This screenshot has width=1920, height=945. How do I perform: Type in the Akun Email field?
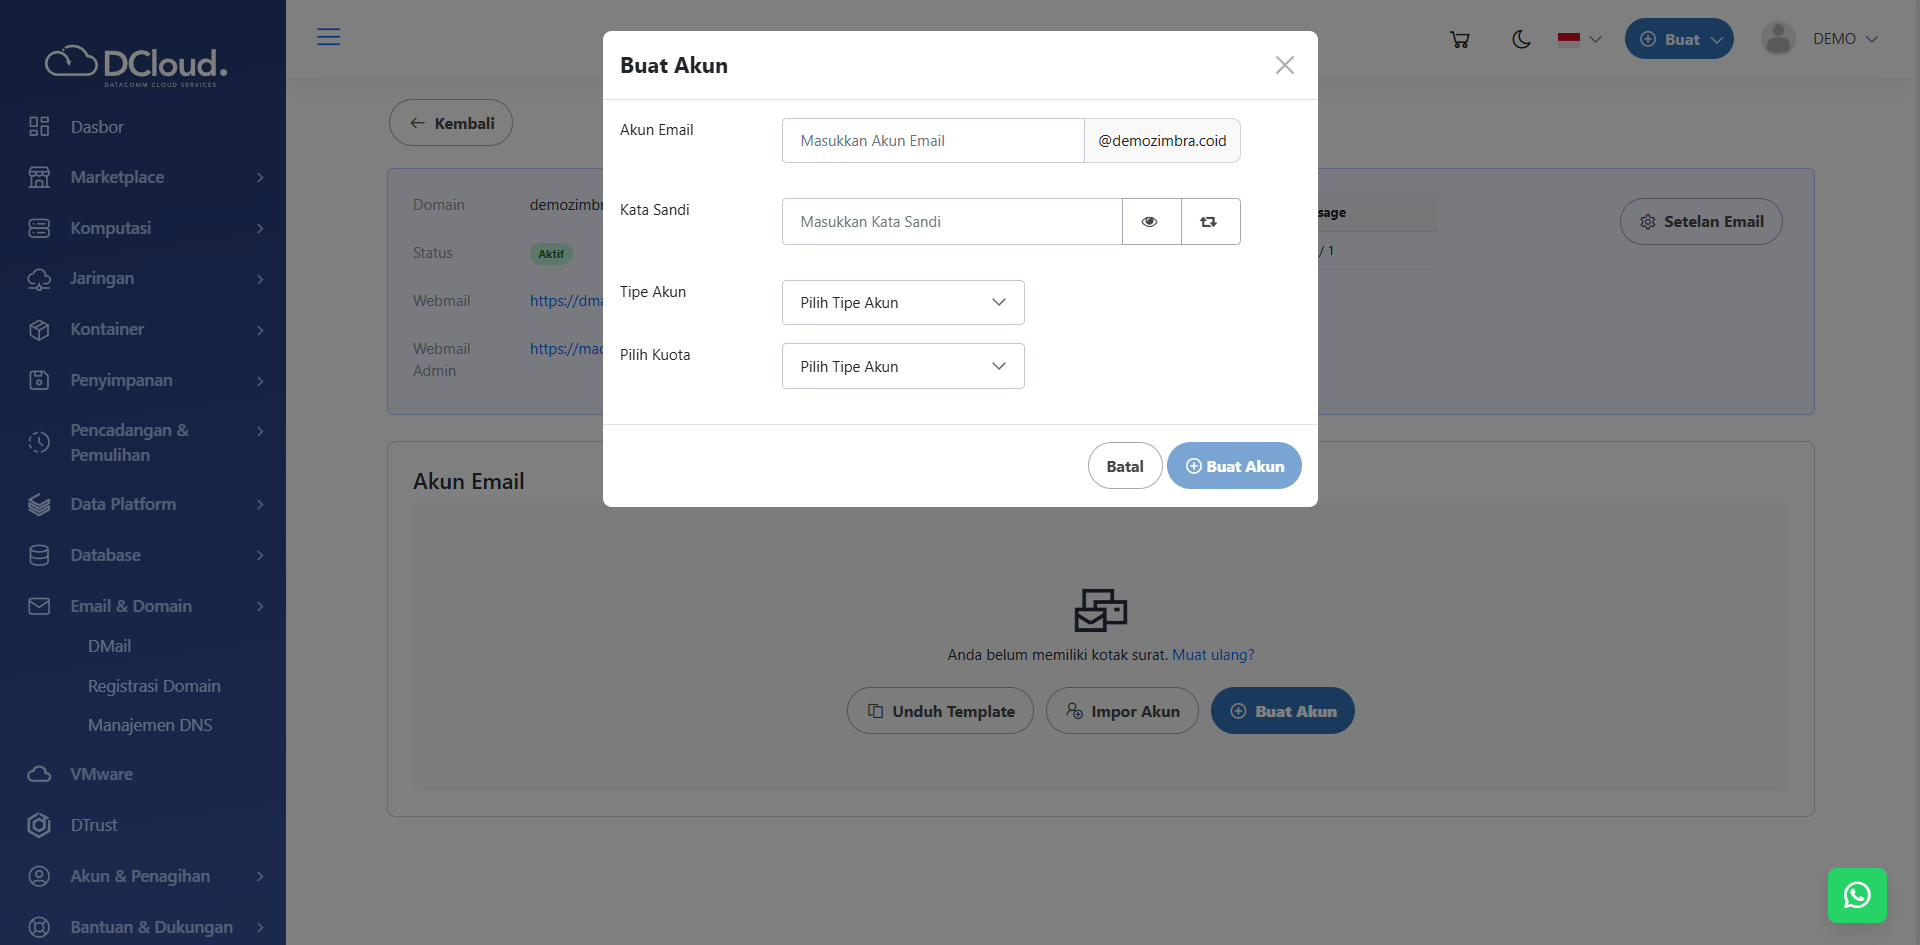(932, 141)
